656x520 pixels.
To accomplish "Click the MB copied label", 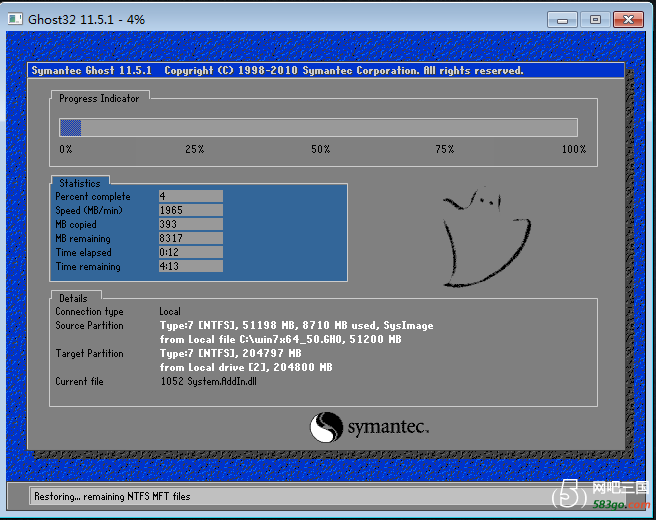I will (x=76, y=225).
